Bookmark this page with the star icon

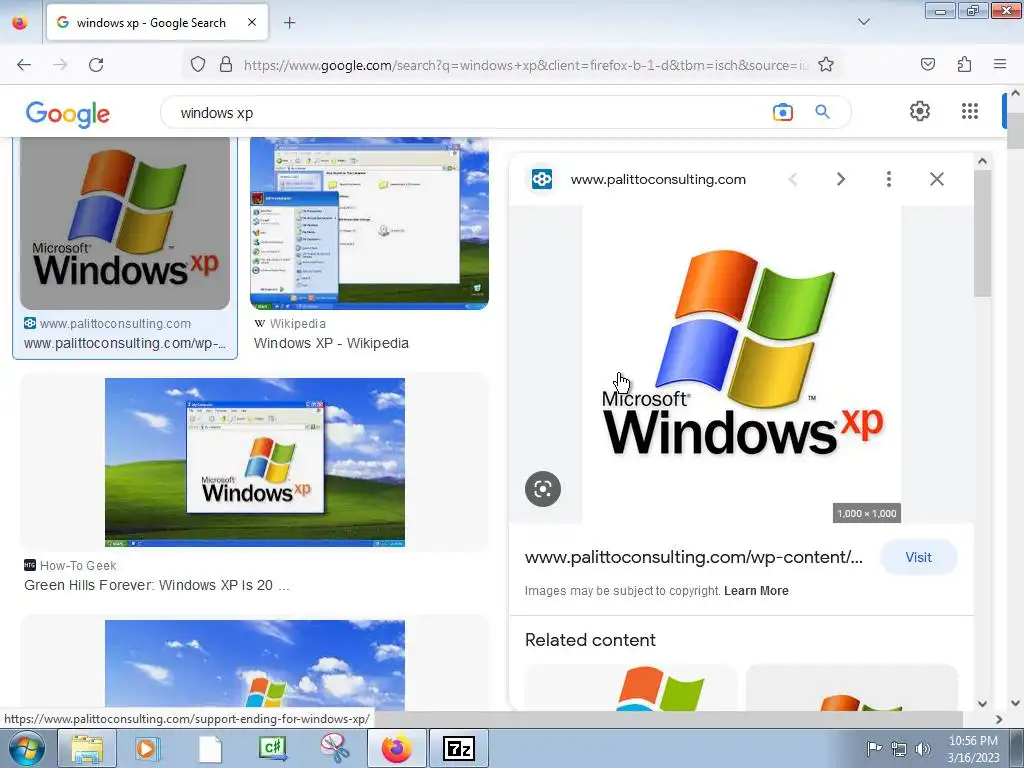(825, 65)
